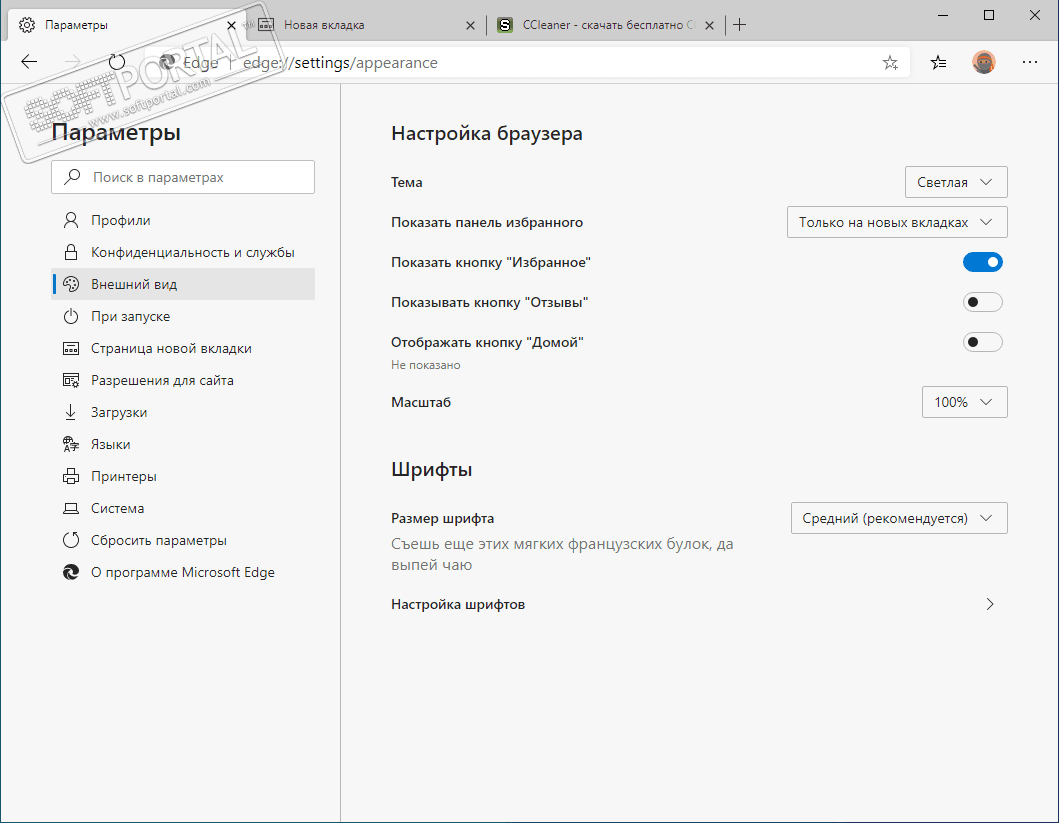Enable the Отображать кнопку "Домой" toggle
The image size is (1059, 823).
(983, 342)
